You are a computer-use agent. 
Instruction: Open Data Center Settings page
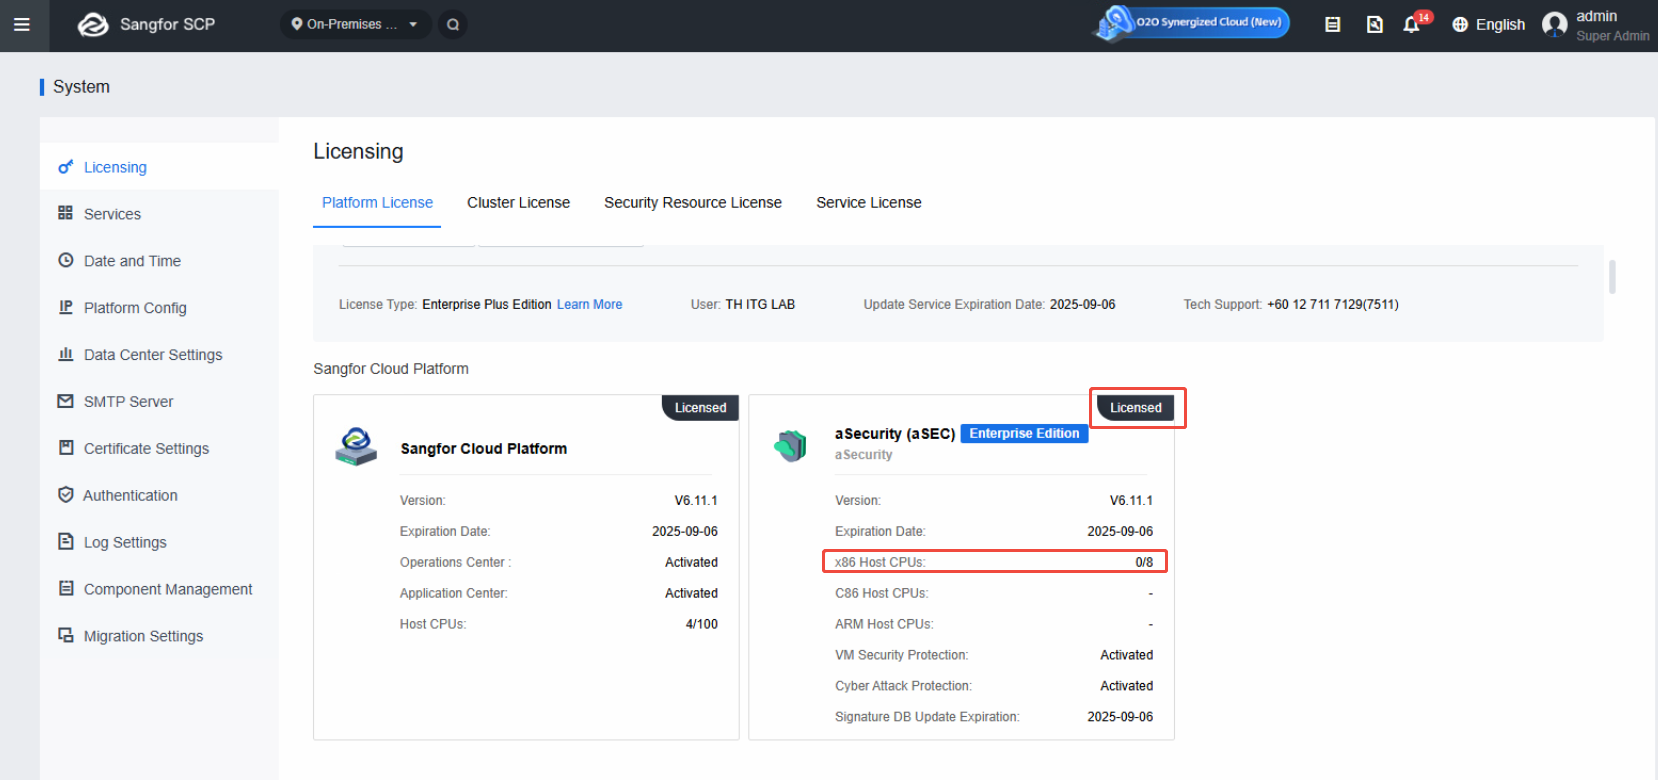click(159, 355)
